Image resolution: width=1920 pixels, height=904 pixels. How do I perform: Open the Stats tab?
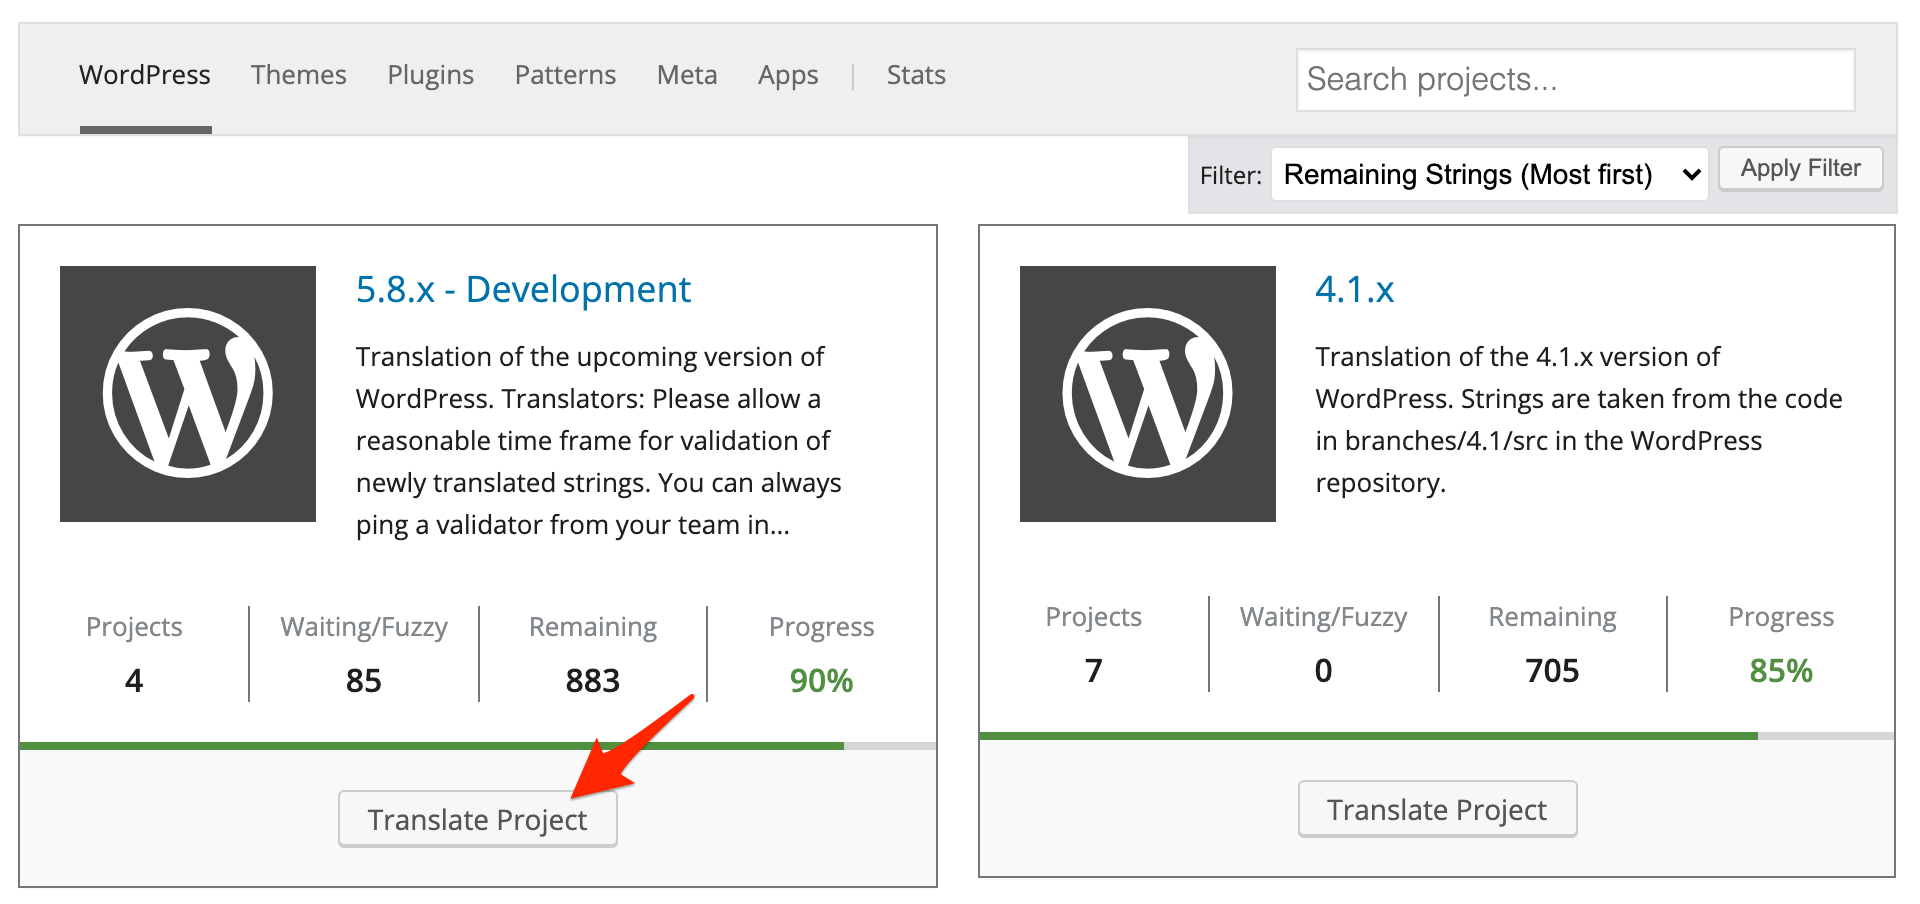click(x=916, y=76)
